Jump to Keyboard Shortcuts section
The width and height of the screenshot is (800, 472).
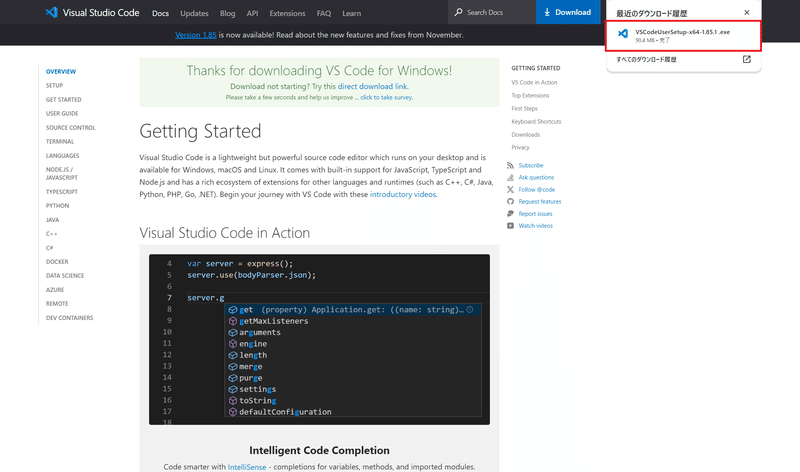point(536,121)
